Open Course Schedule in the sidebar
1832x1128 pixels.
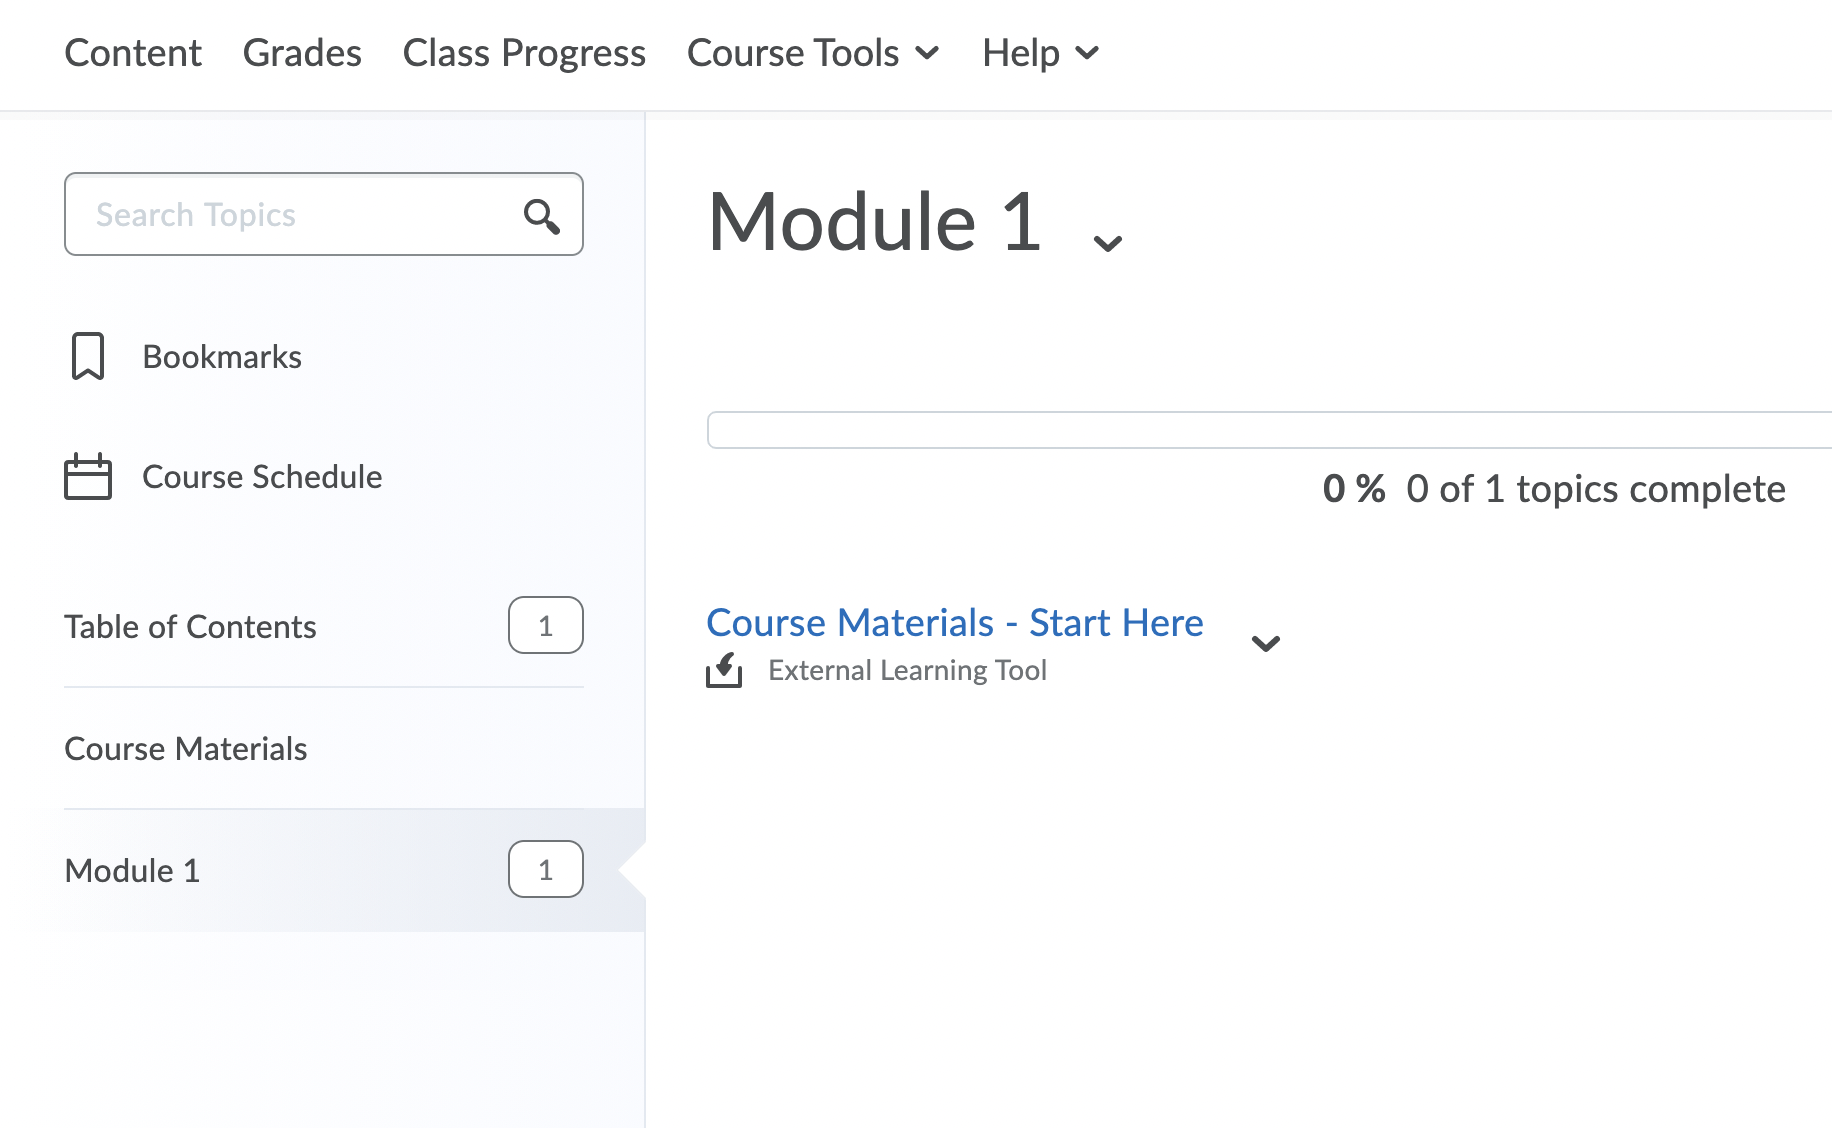click(x=262, y=477)
